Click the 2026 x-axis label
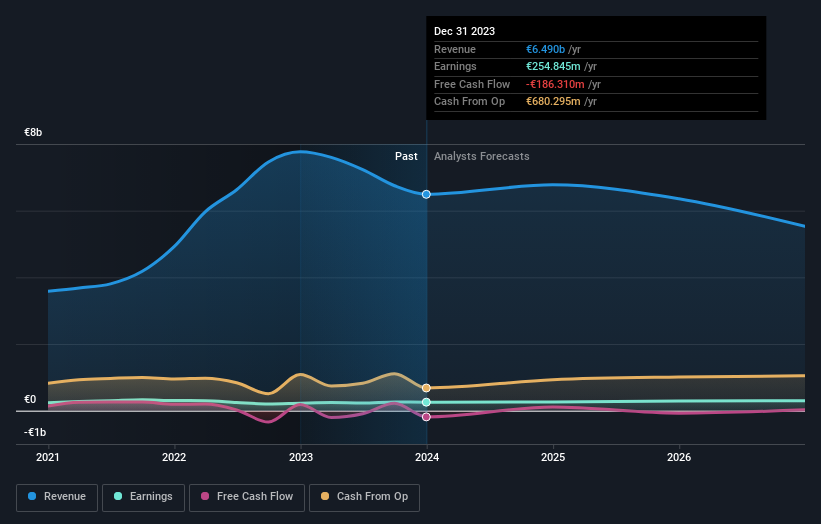This screenshot has width=821, height=524. coord(679,457)
